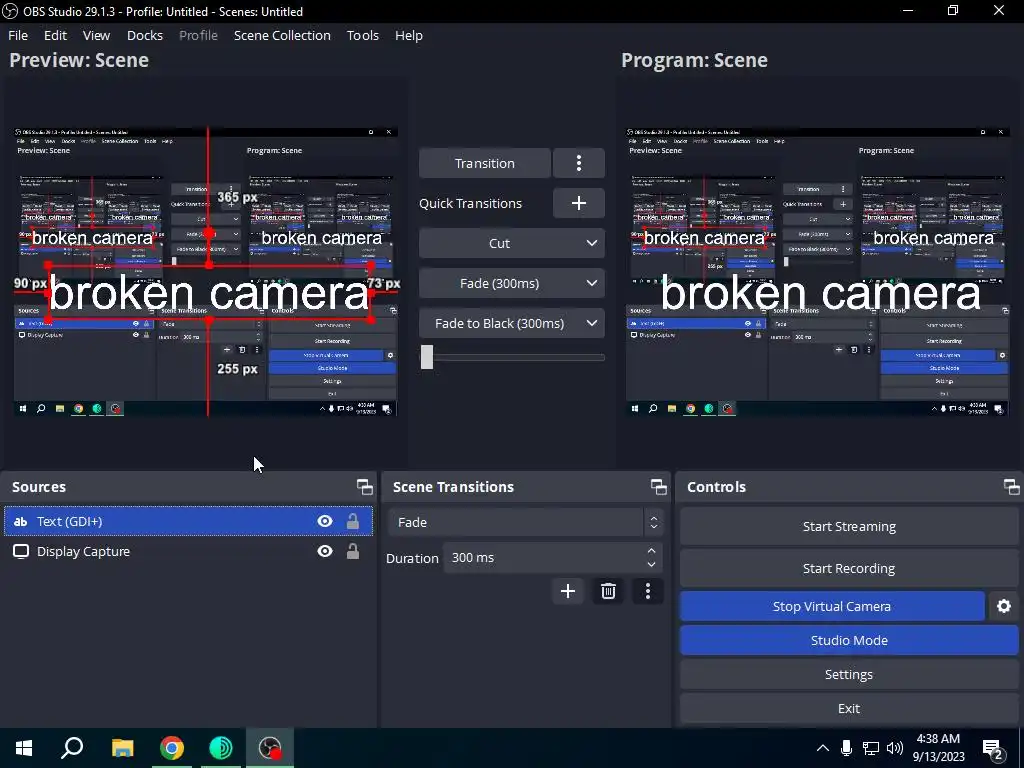The height and width of the screenshot is (768, 1024).
Task: Open the Windows Start menu
Action: tap(24, 748)
